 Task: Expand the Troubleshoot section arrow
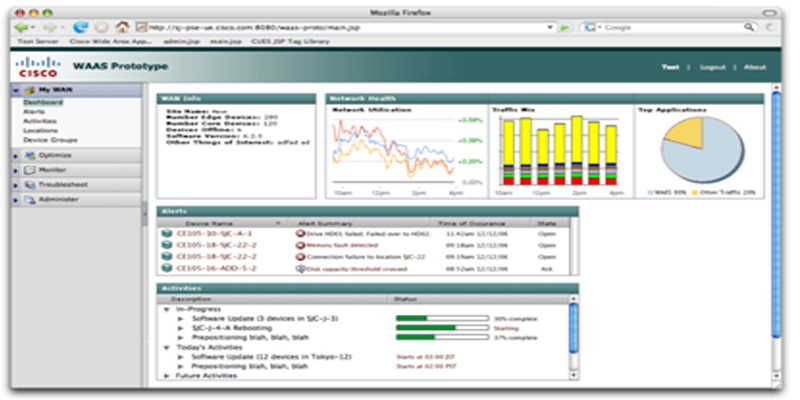(x=16, y=185)
